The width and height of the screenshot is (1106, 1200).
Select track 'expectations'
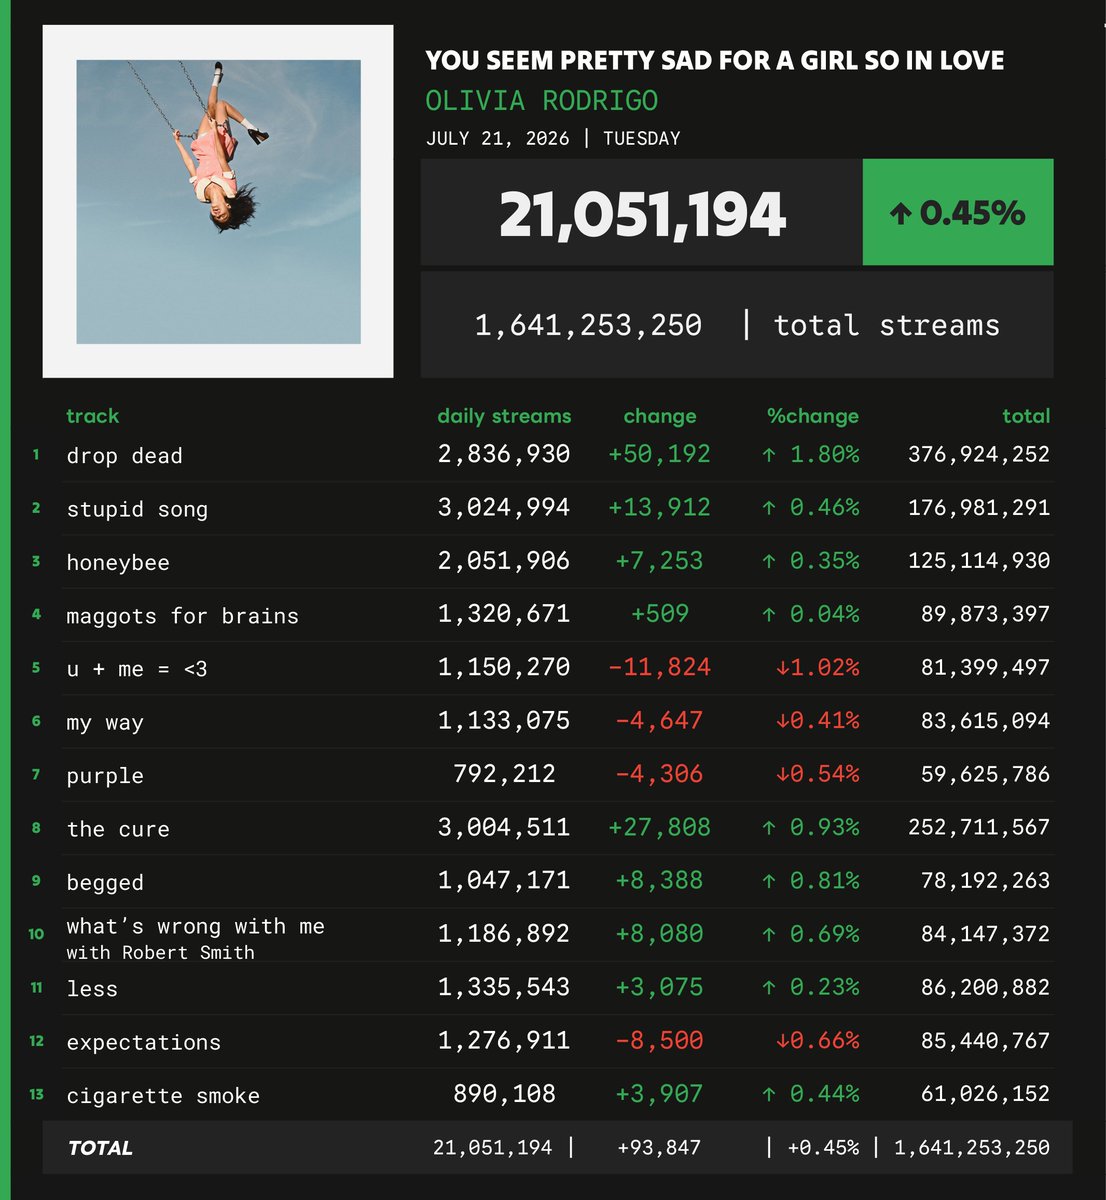pyautogui.click(x=143, y=1043)
